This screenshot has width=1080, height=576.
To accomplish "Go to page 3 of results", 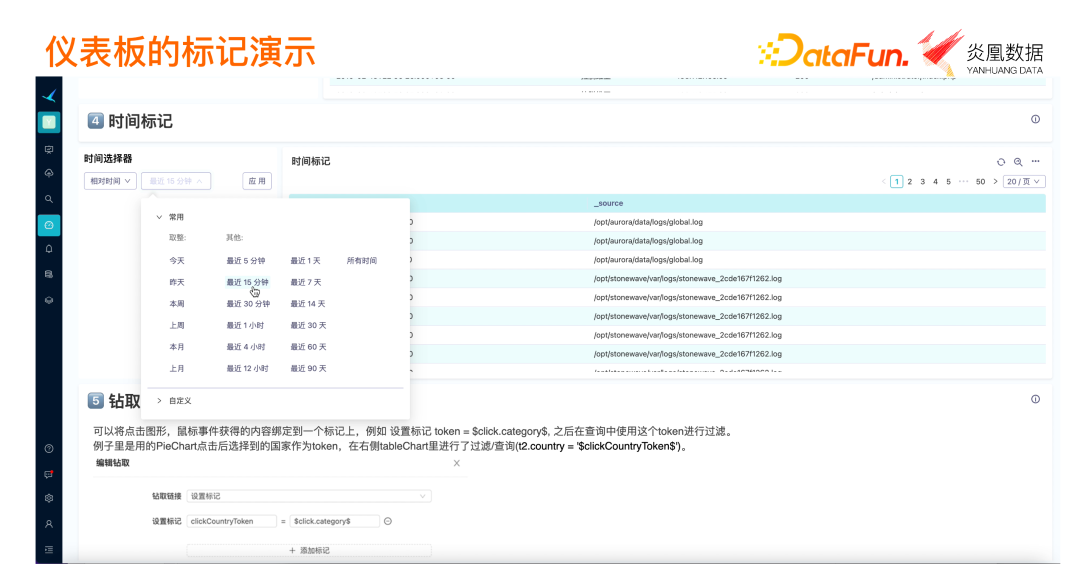I will 923,182.
